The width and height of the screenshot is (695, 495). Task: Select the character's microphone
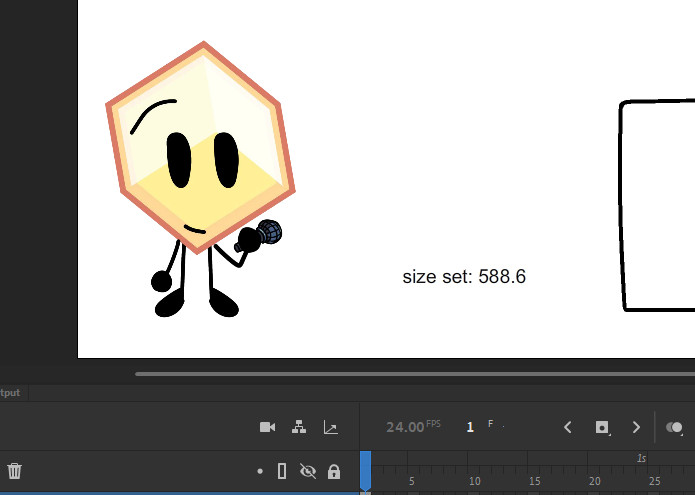(268, 232)
